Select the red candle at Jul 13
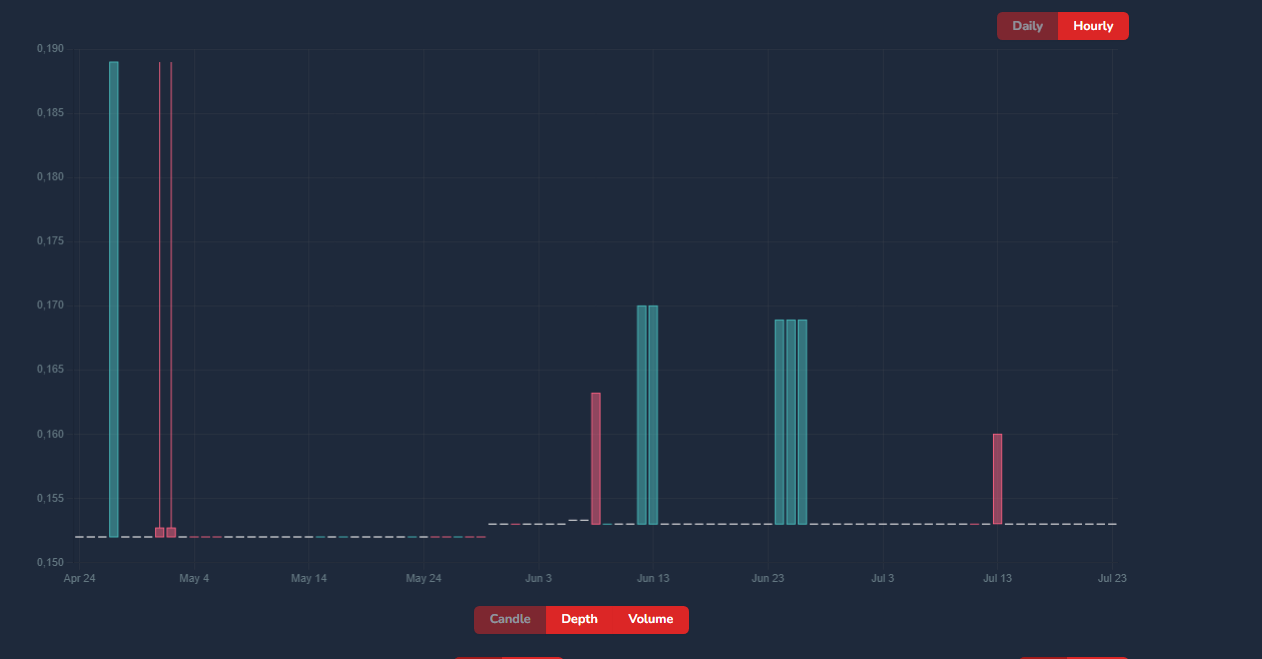The image size is (1262, 659). (x=998, y=479)
